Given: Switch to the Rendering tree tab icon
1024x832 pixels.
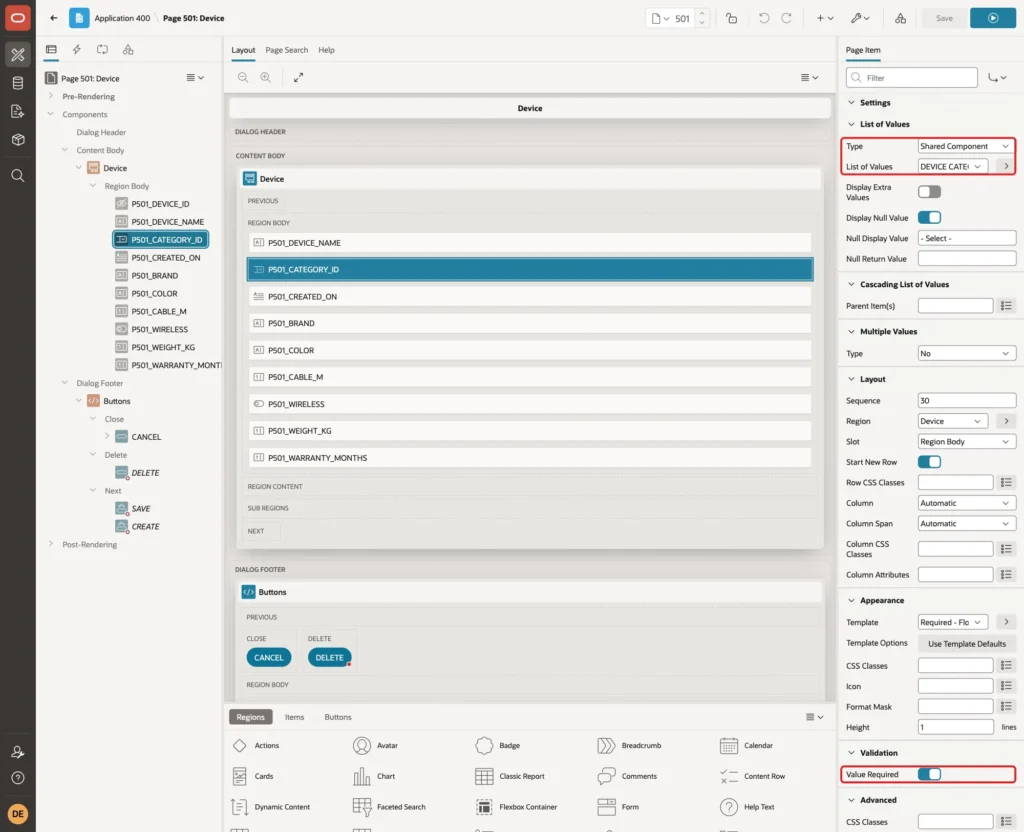Looking at the screenshot, I should (x=51, y=49).
